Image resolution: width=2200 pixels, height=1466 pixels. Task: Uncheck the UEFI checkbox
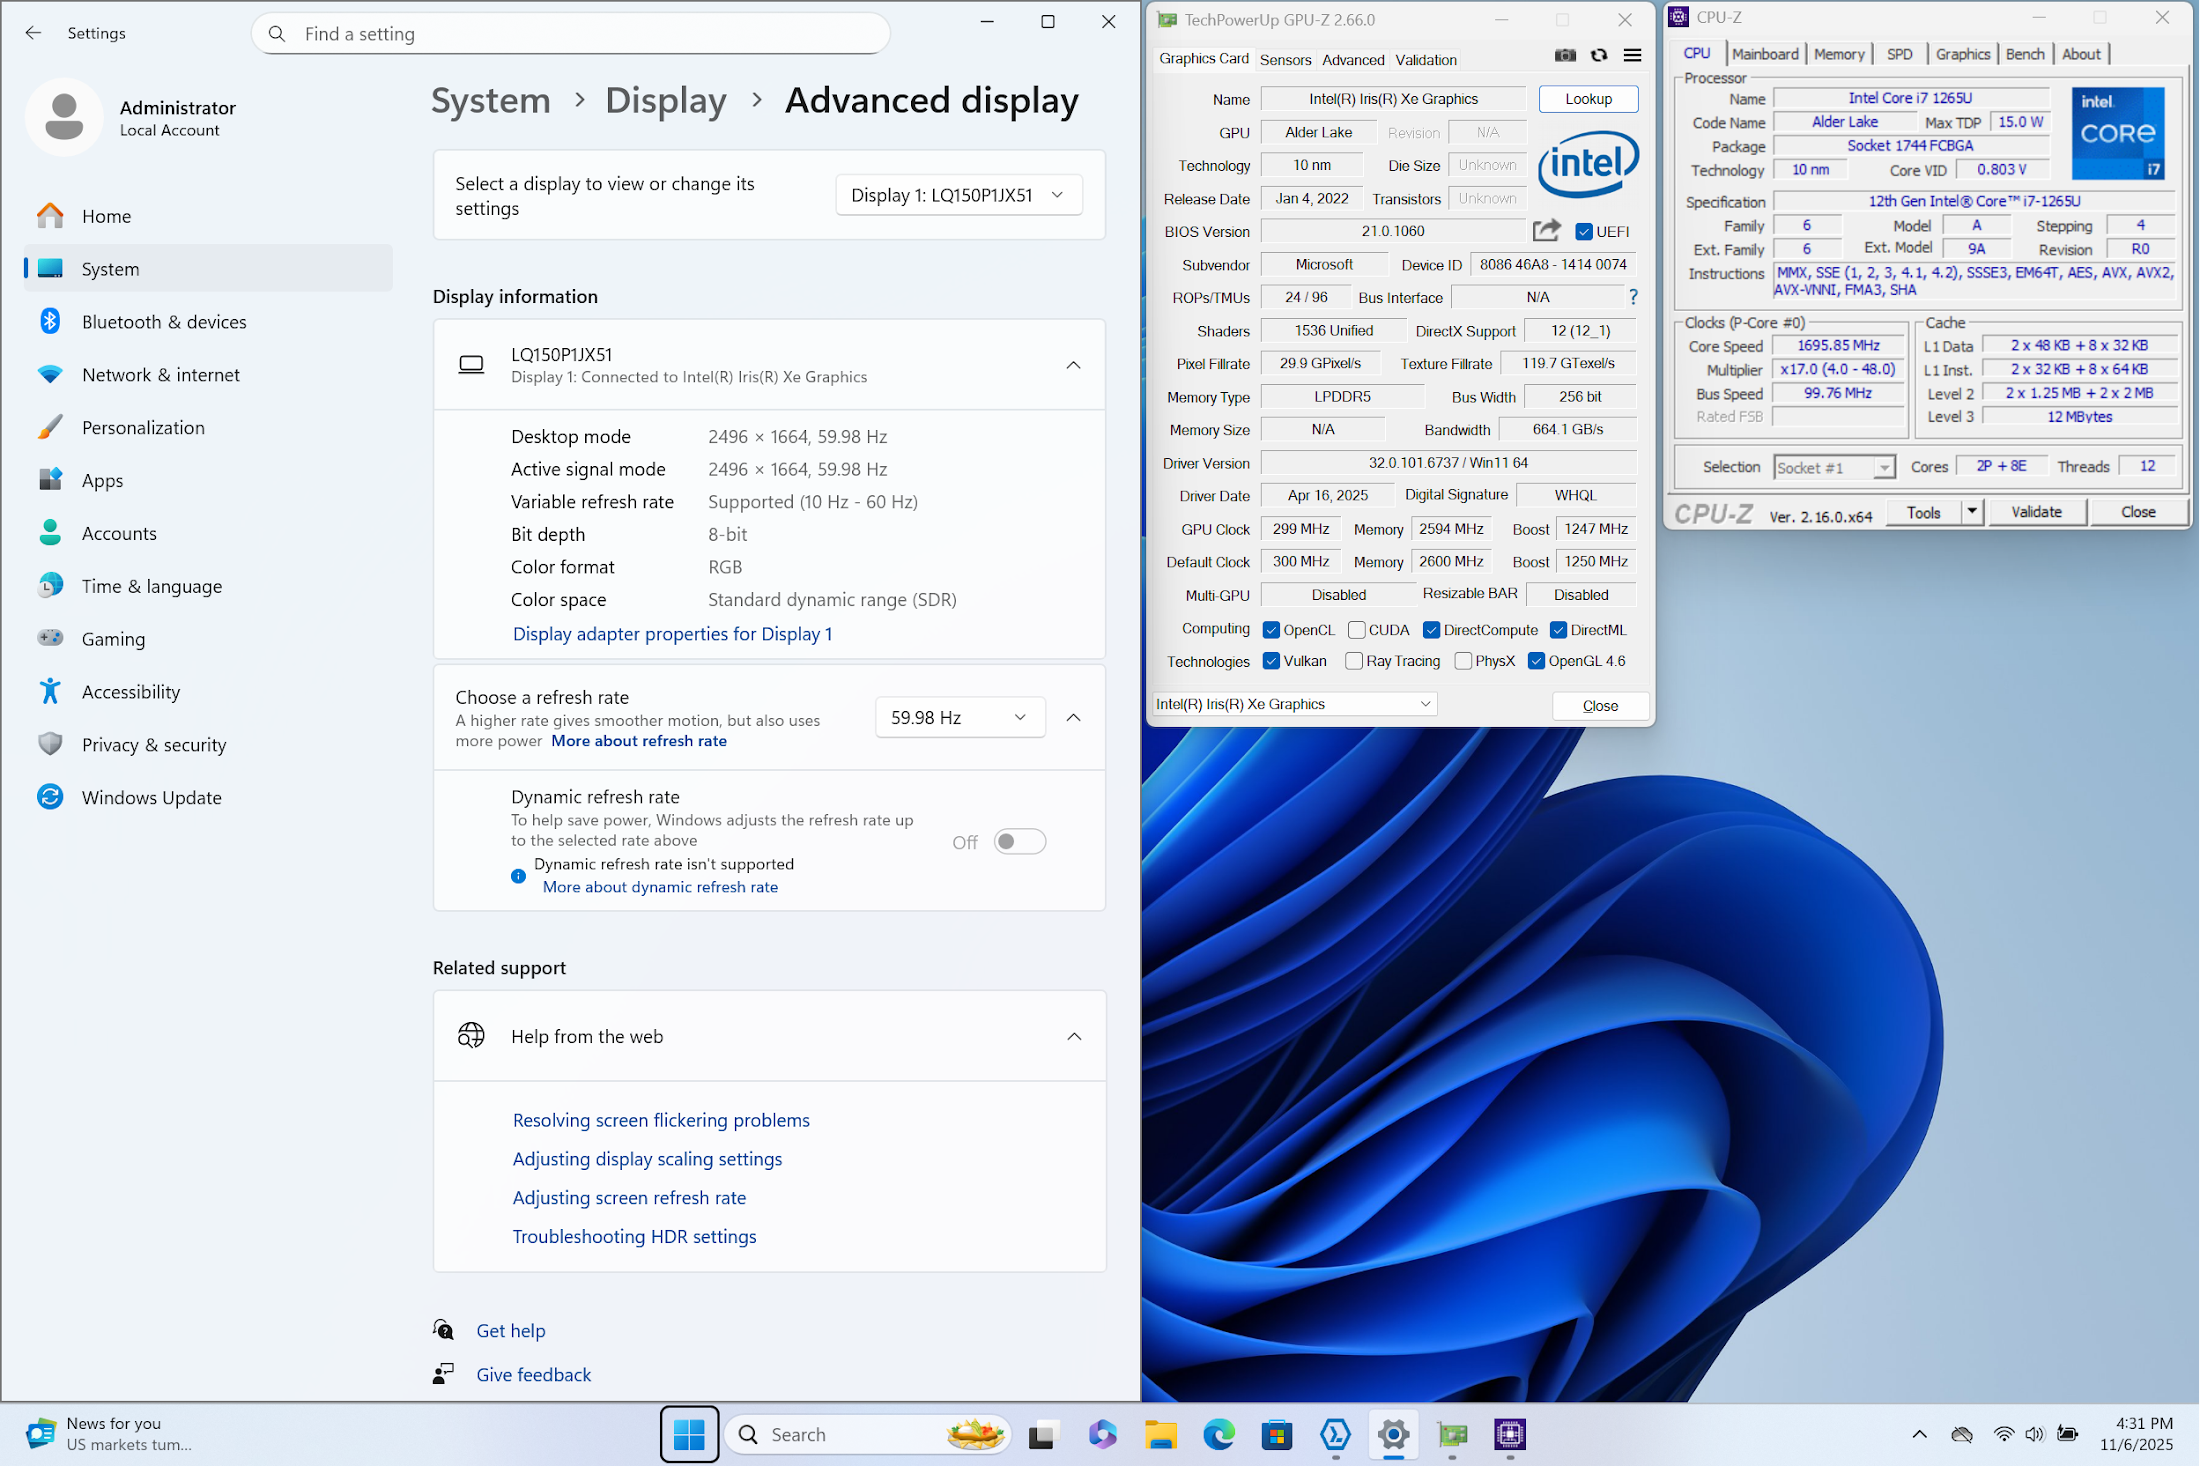click(1584, 232)
